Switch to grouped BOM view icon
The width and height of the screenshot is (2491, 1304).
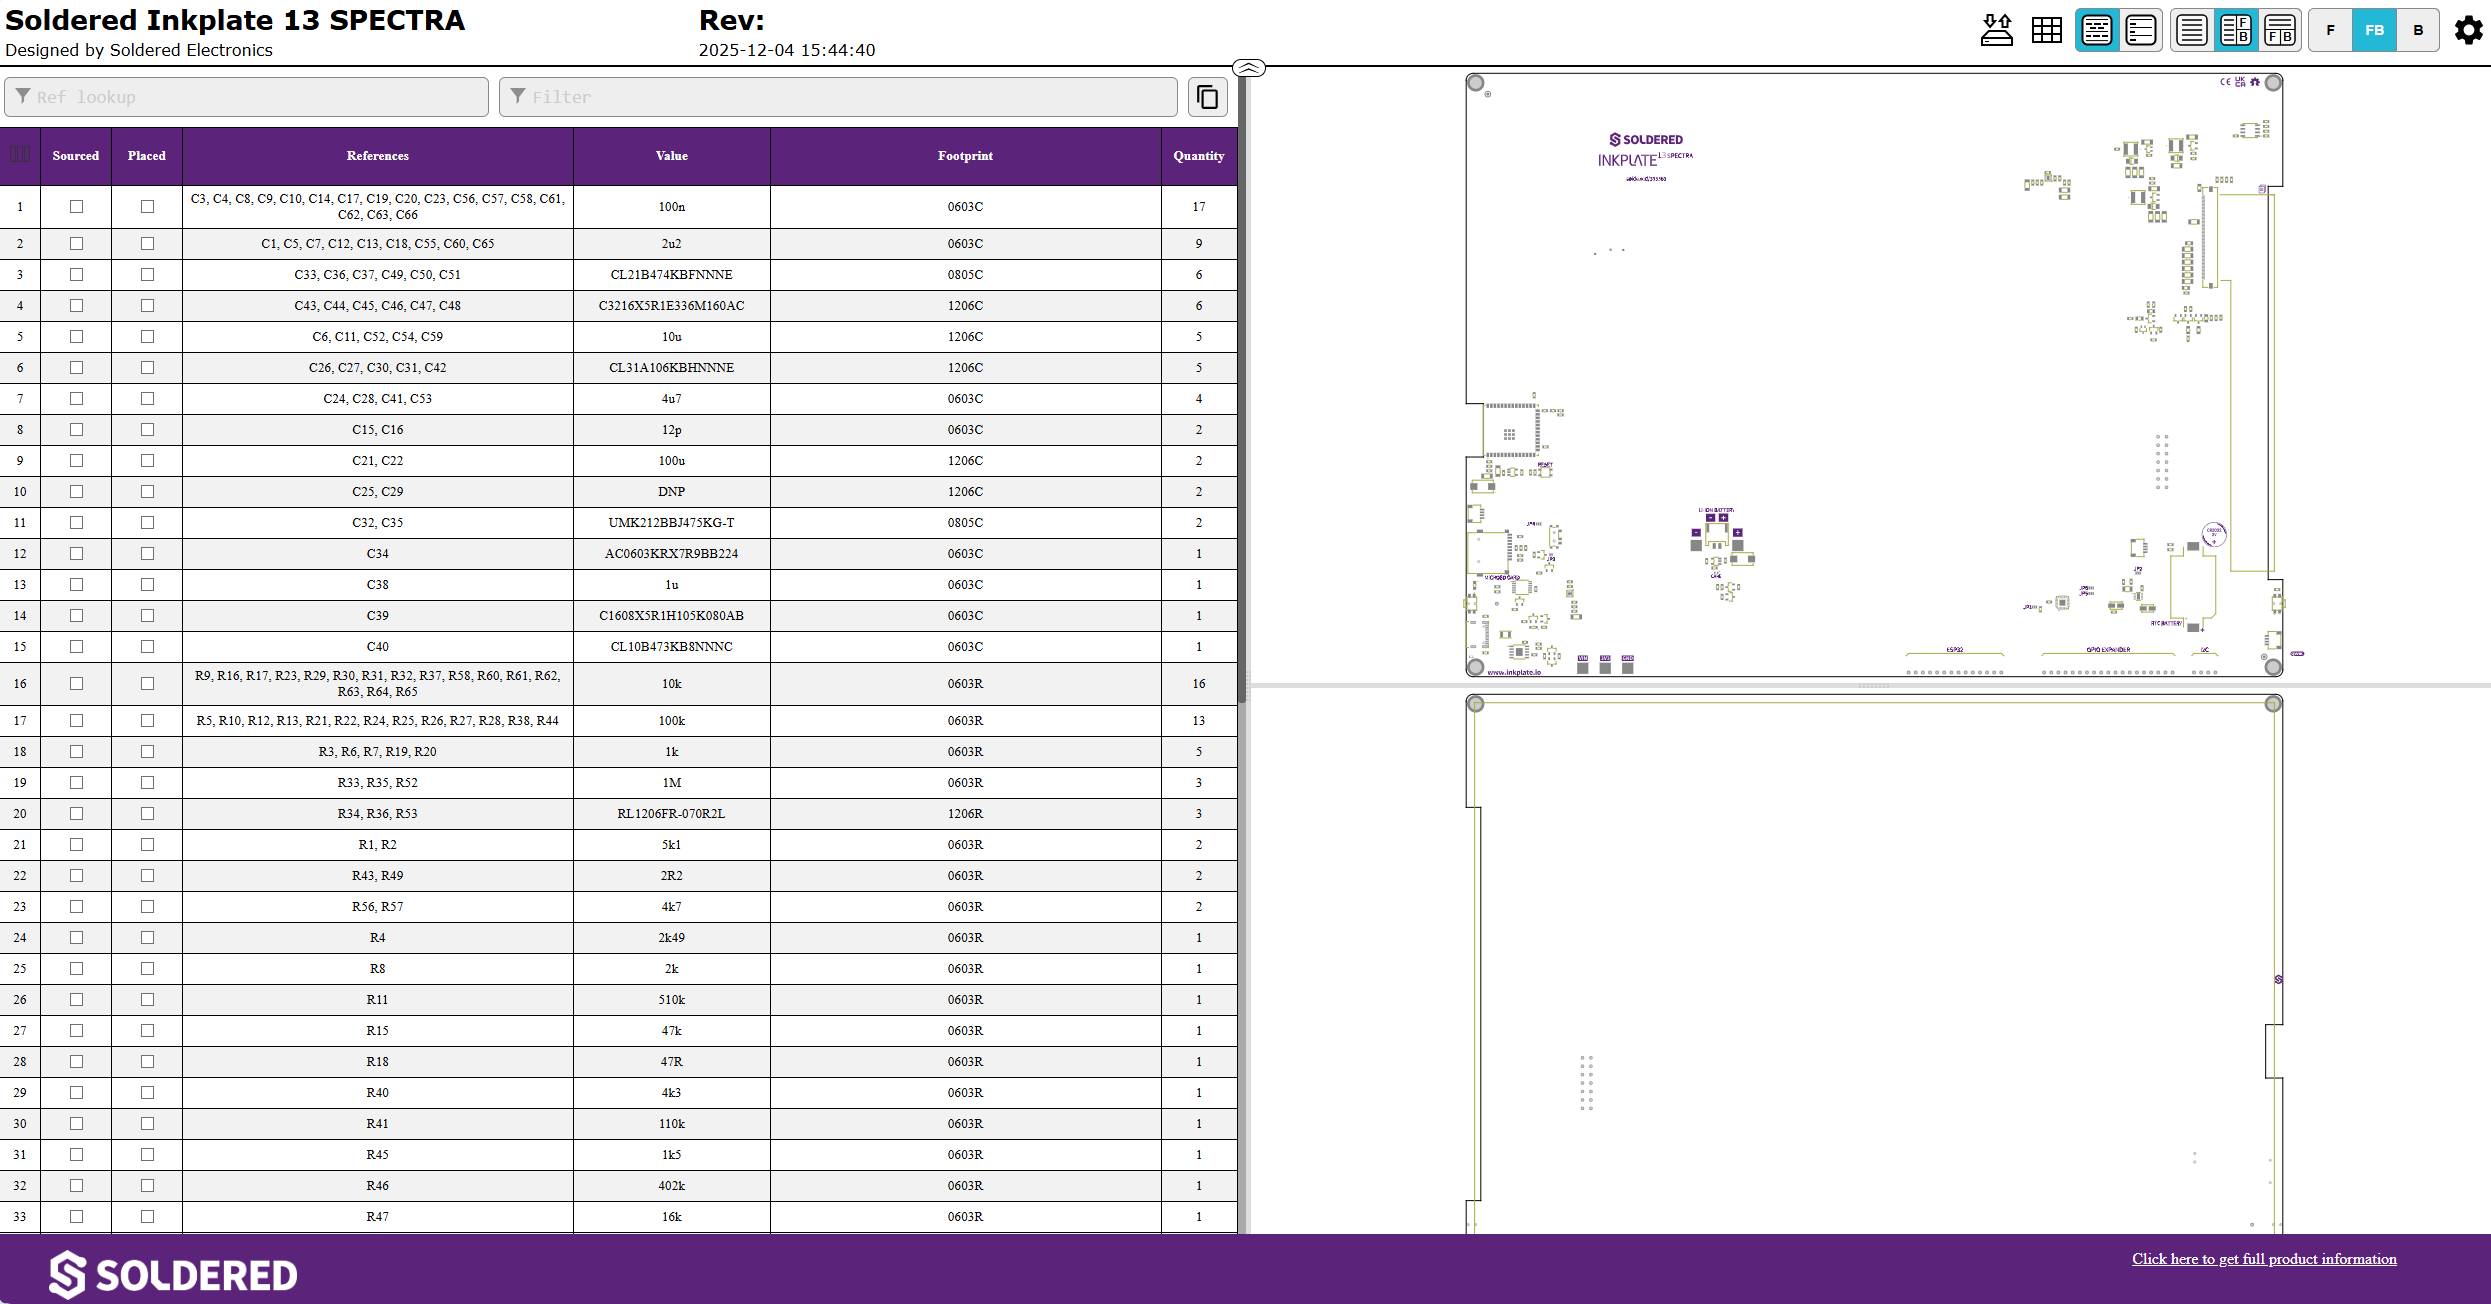click(2097, 30)
